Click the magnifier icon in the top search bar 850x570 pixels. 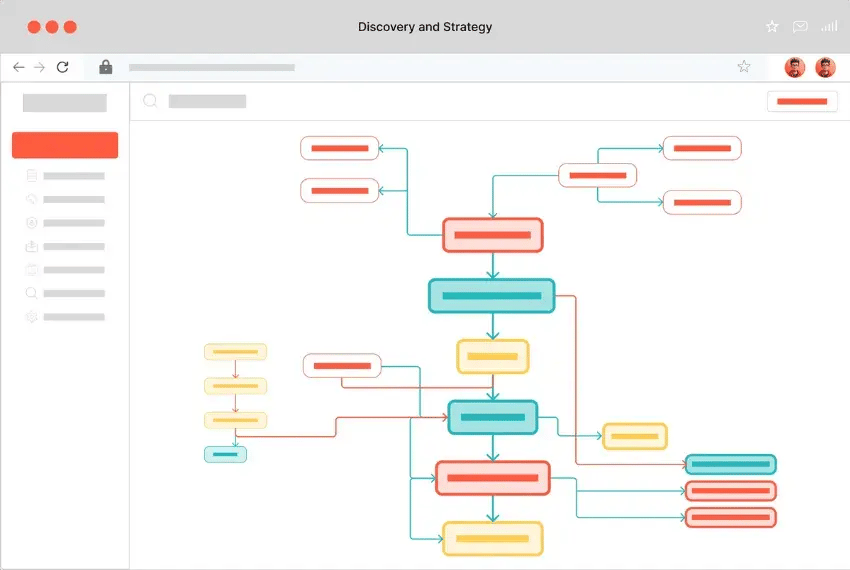[151, 101]
